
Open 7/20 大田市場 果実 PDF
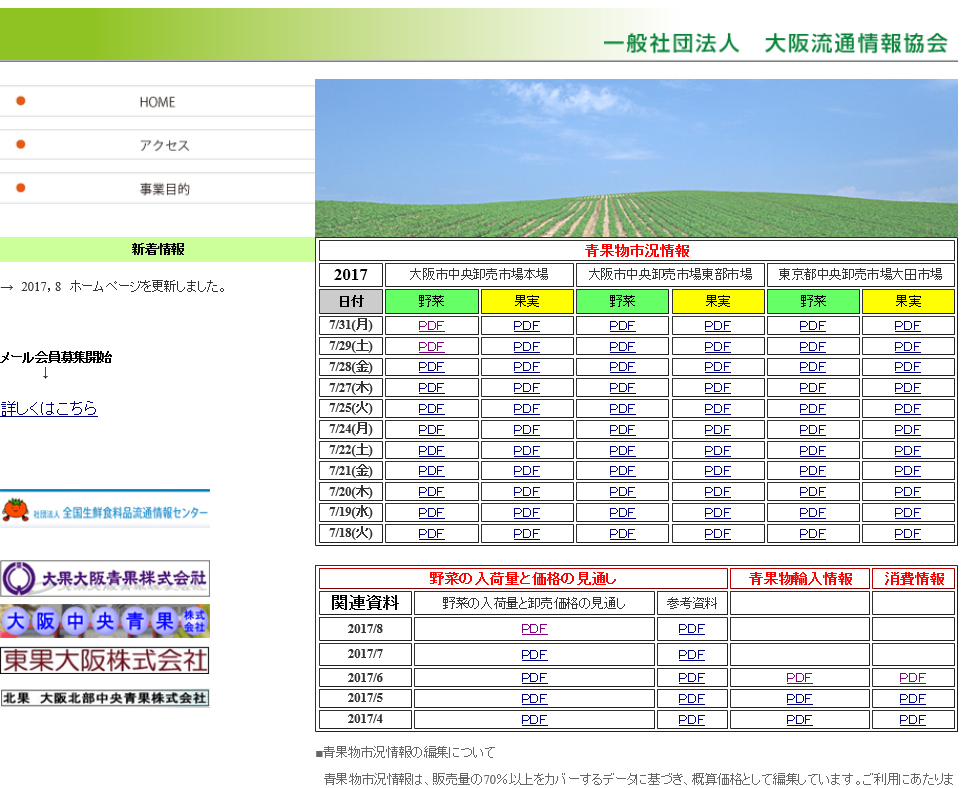(x=908, y=491)
